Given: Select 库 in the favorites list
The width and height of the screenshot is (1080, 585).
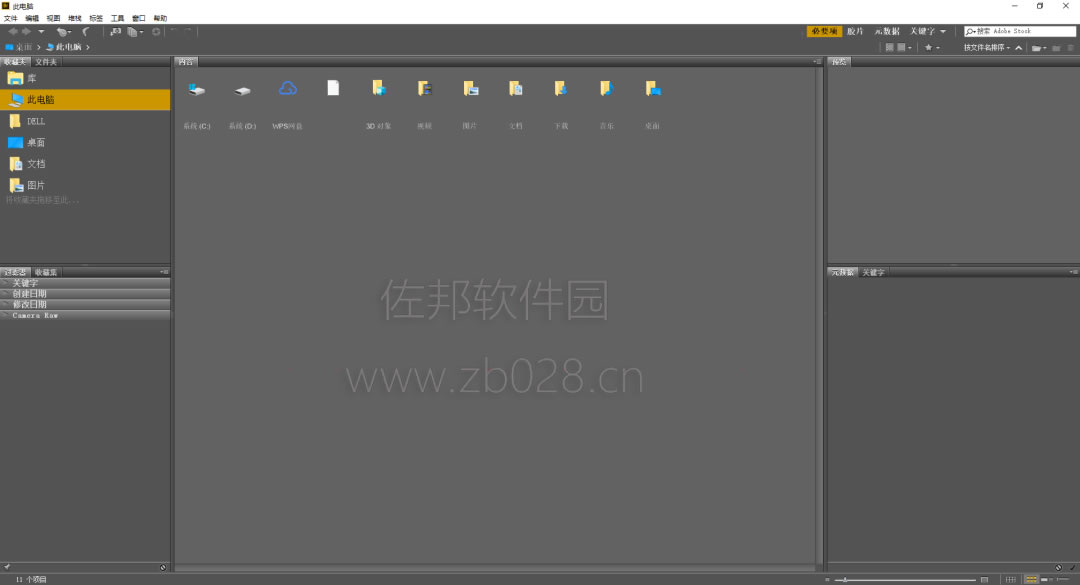Looking at the screenshot, I should [x=85, y=79].
